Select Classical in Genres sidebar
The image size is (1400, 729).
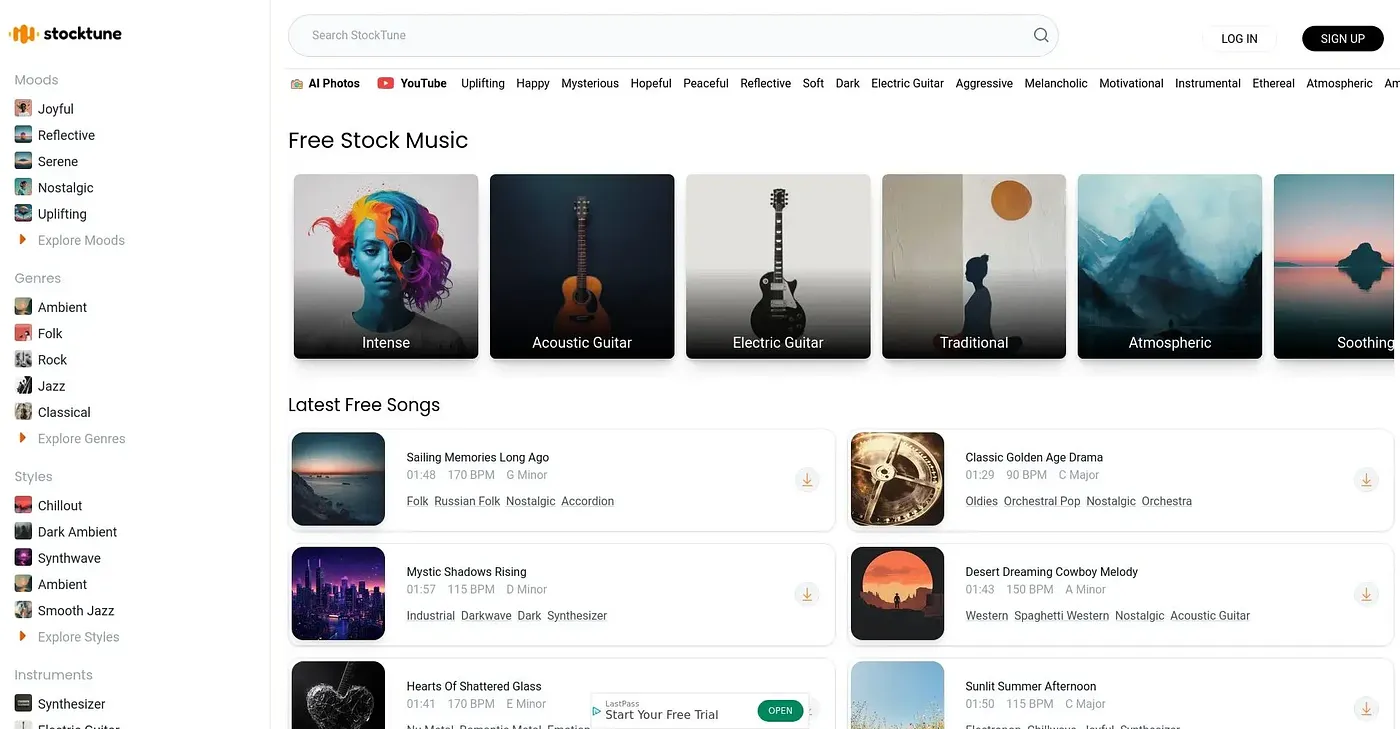pos(64,412)
